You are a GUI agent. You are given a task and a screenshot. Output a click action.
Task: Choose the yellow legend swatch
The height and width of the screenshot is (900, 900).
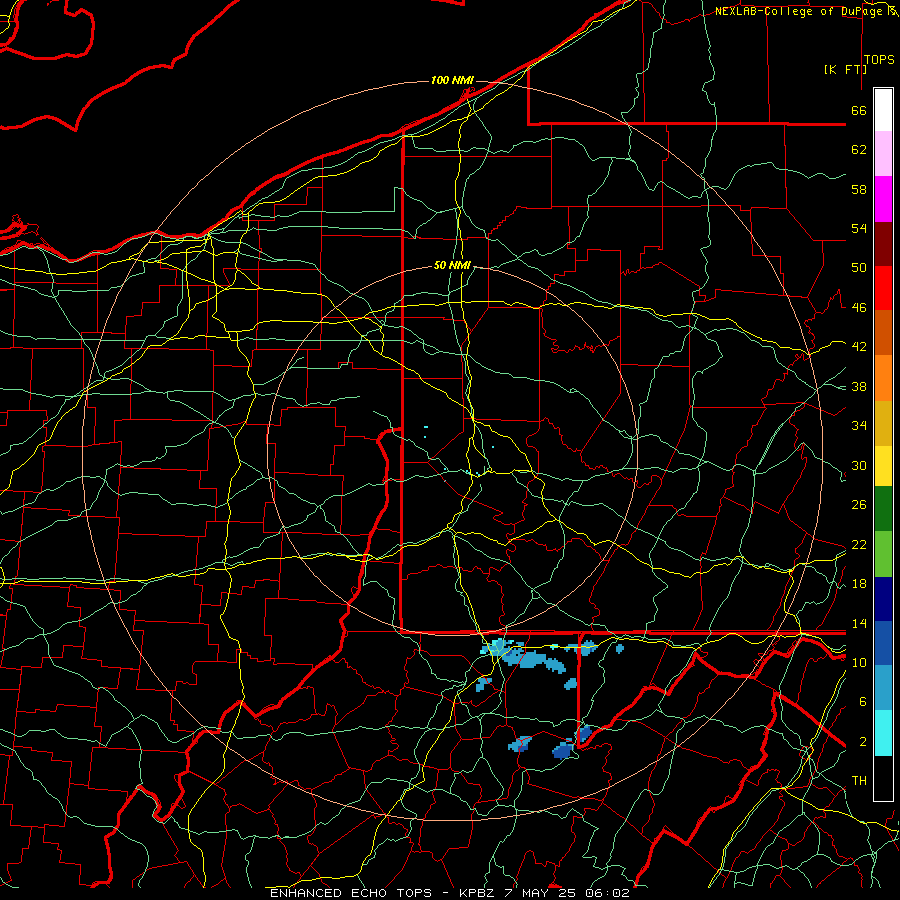(x=883, y=466)
